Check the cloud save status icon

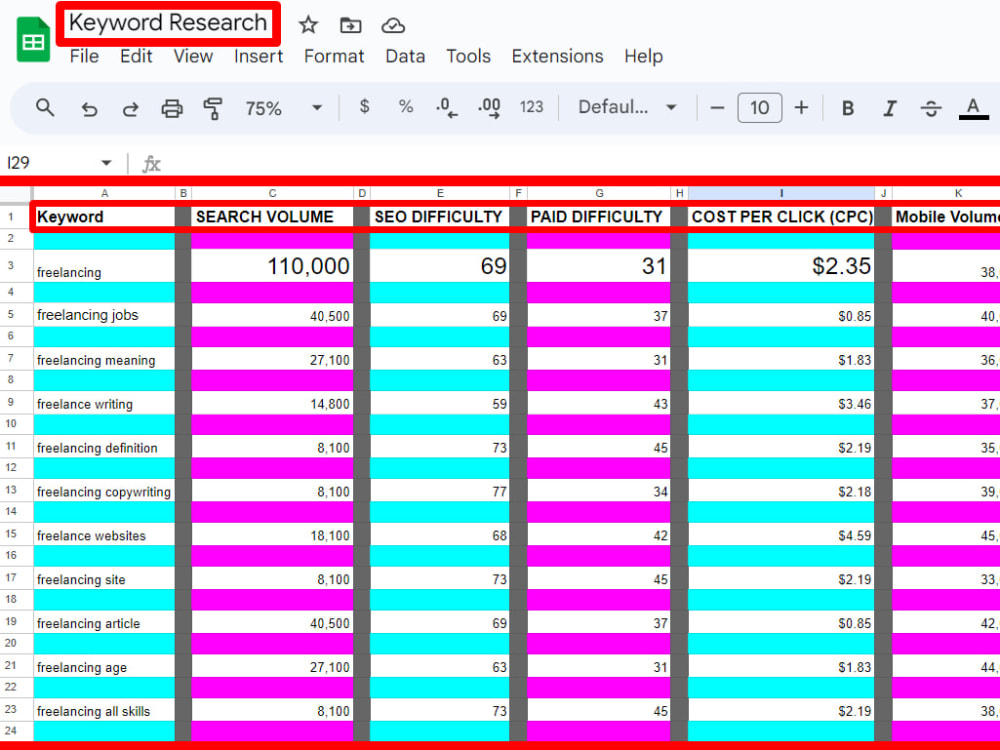tap(393, 26)
